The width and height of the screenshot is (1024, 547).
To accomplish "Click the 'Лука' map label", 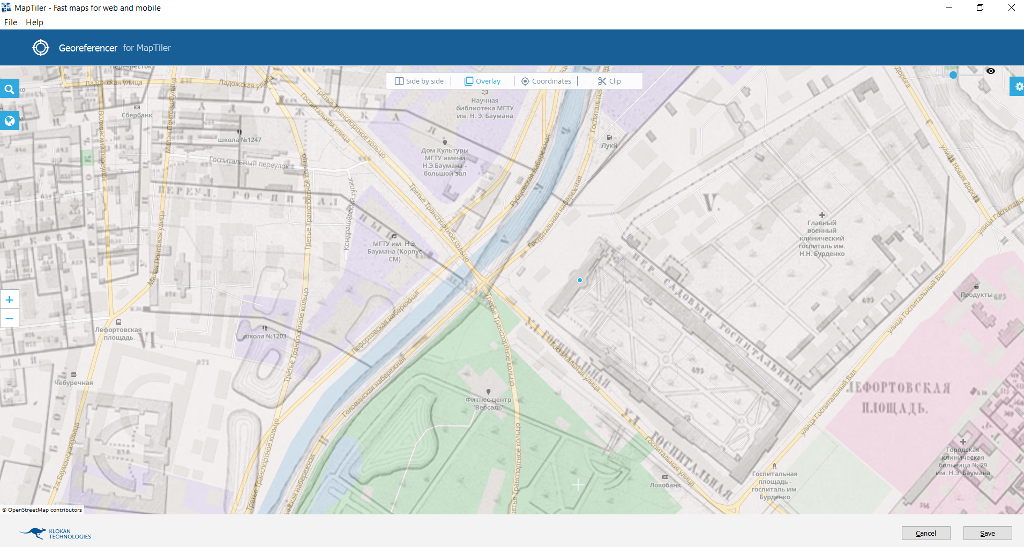I will tap(609, 146).
